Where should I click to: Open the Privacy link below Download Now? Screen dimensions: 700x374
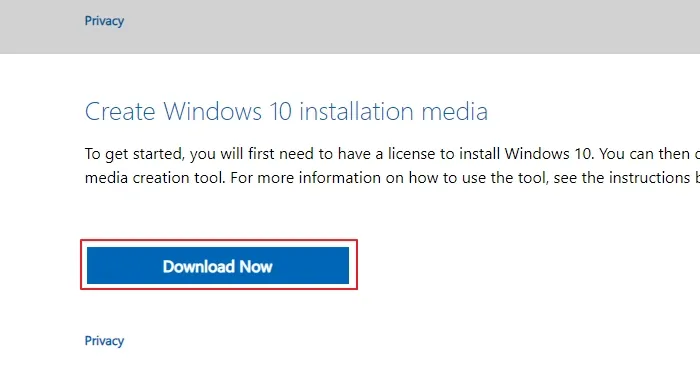[x=104, y=341]
